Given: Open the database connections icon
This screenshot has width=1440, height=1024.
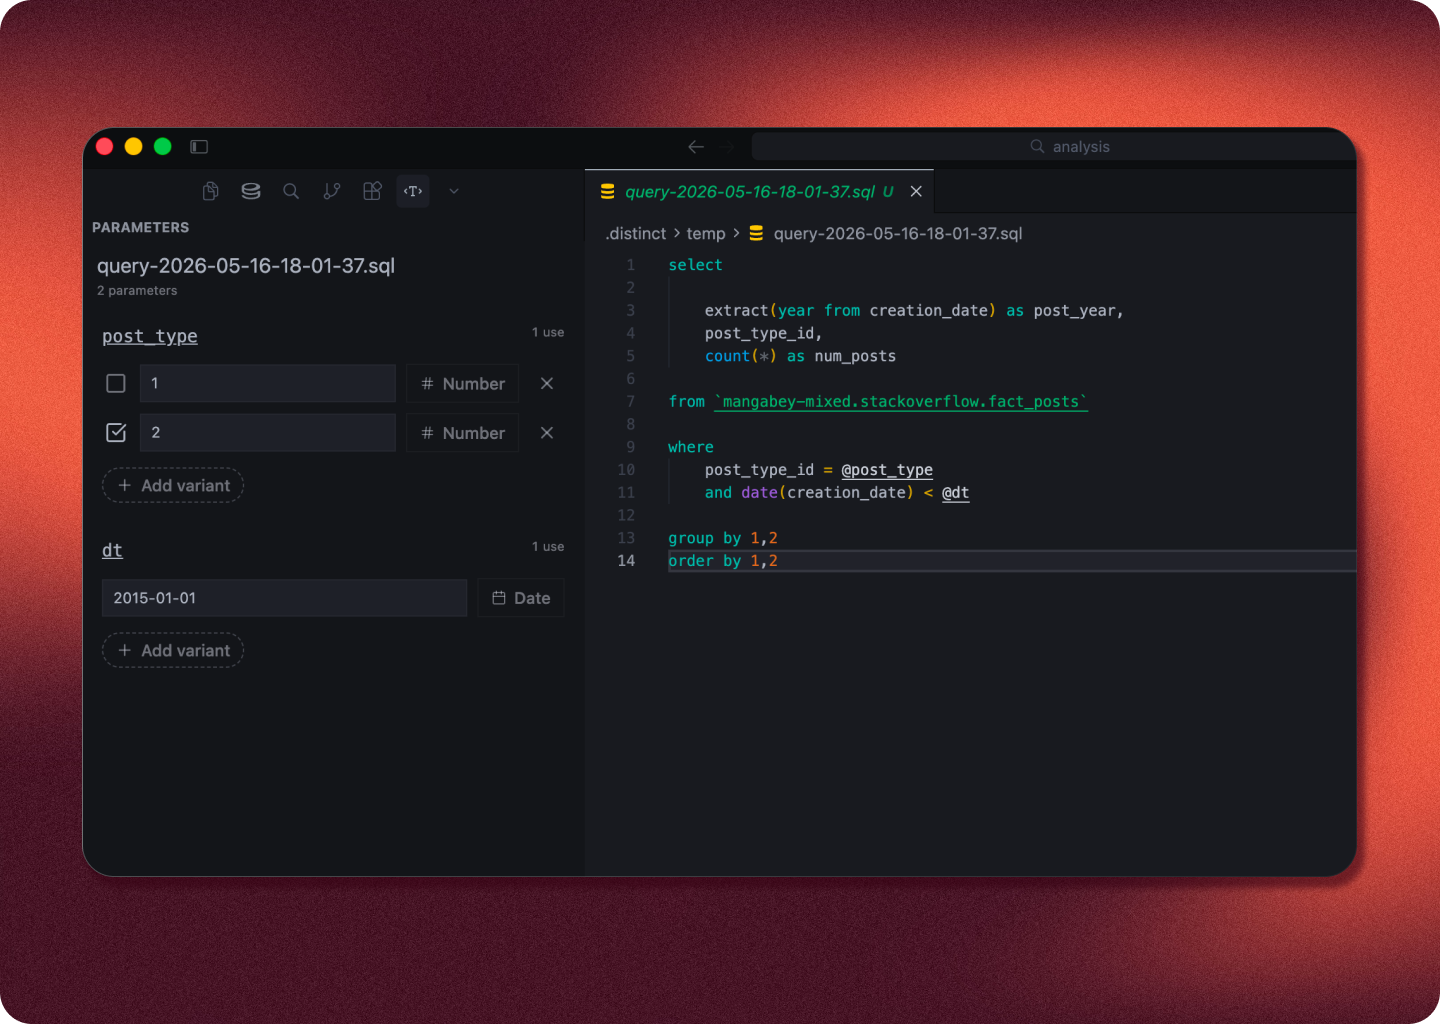Looking at the screenshot, I should pos(251,191).
